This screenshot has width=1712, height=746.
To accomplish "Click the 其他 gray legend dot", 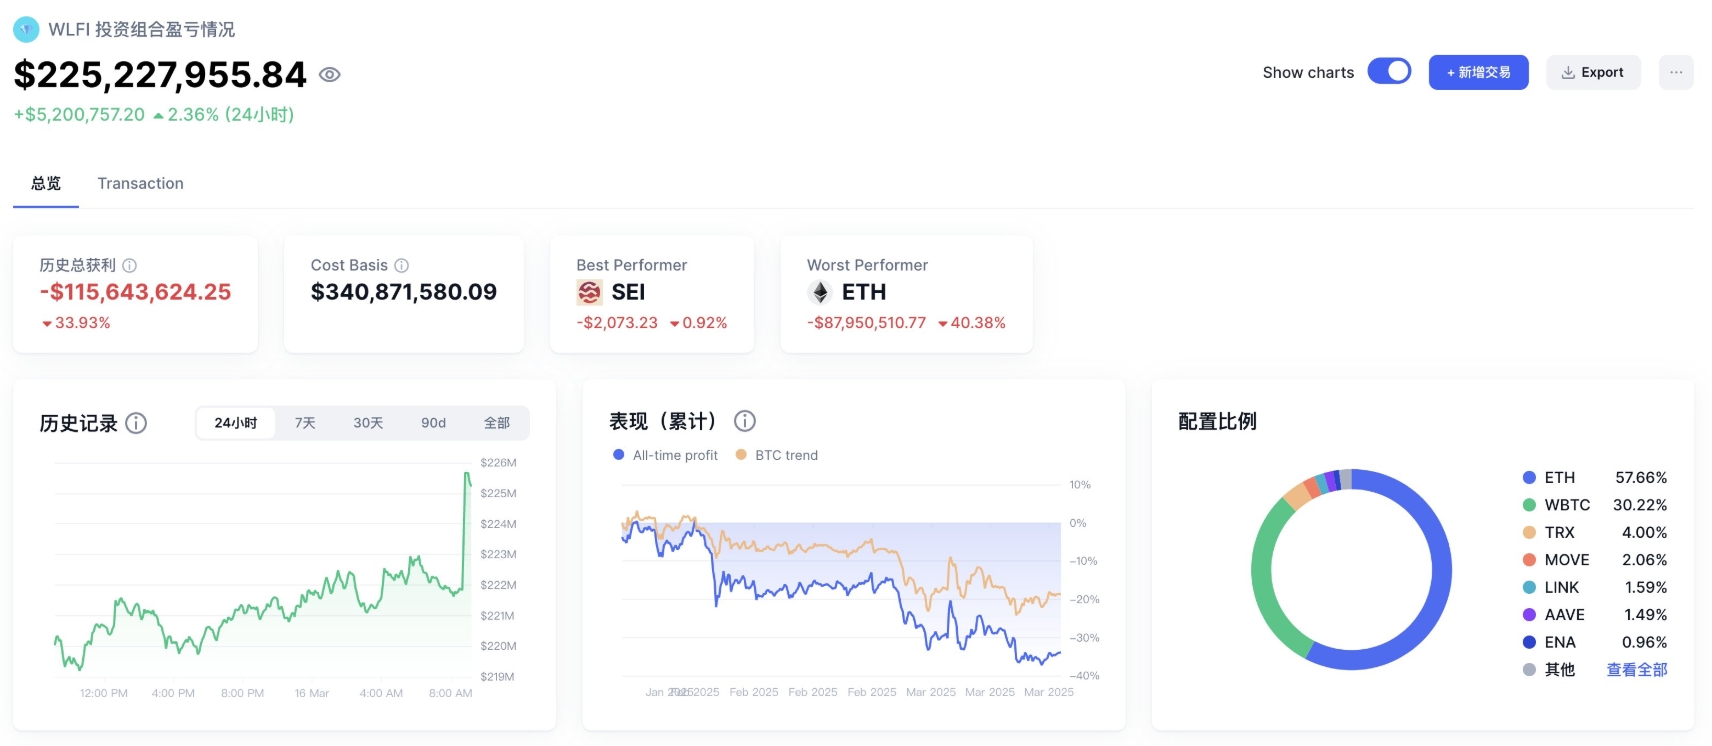I will 1529,670.
